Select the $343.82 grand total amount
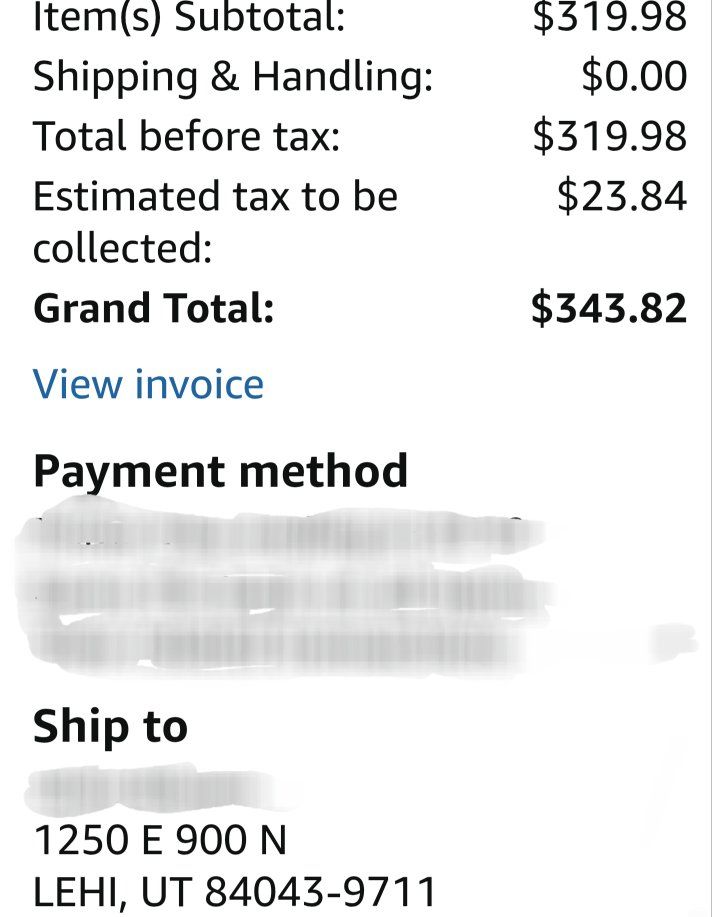The image size is (712, 917). click(609, 308)
